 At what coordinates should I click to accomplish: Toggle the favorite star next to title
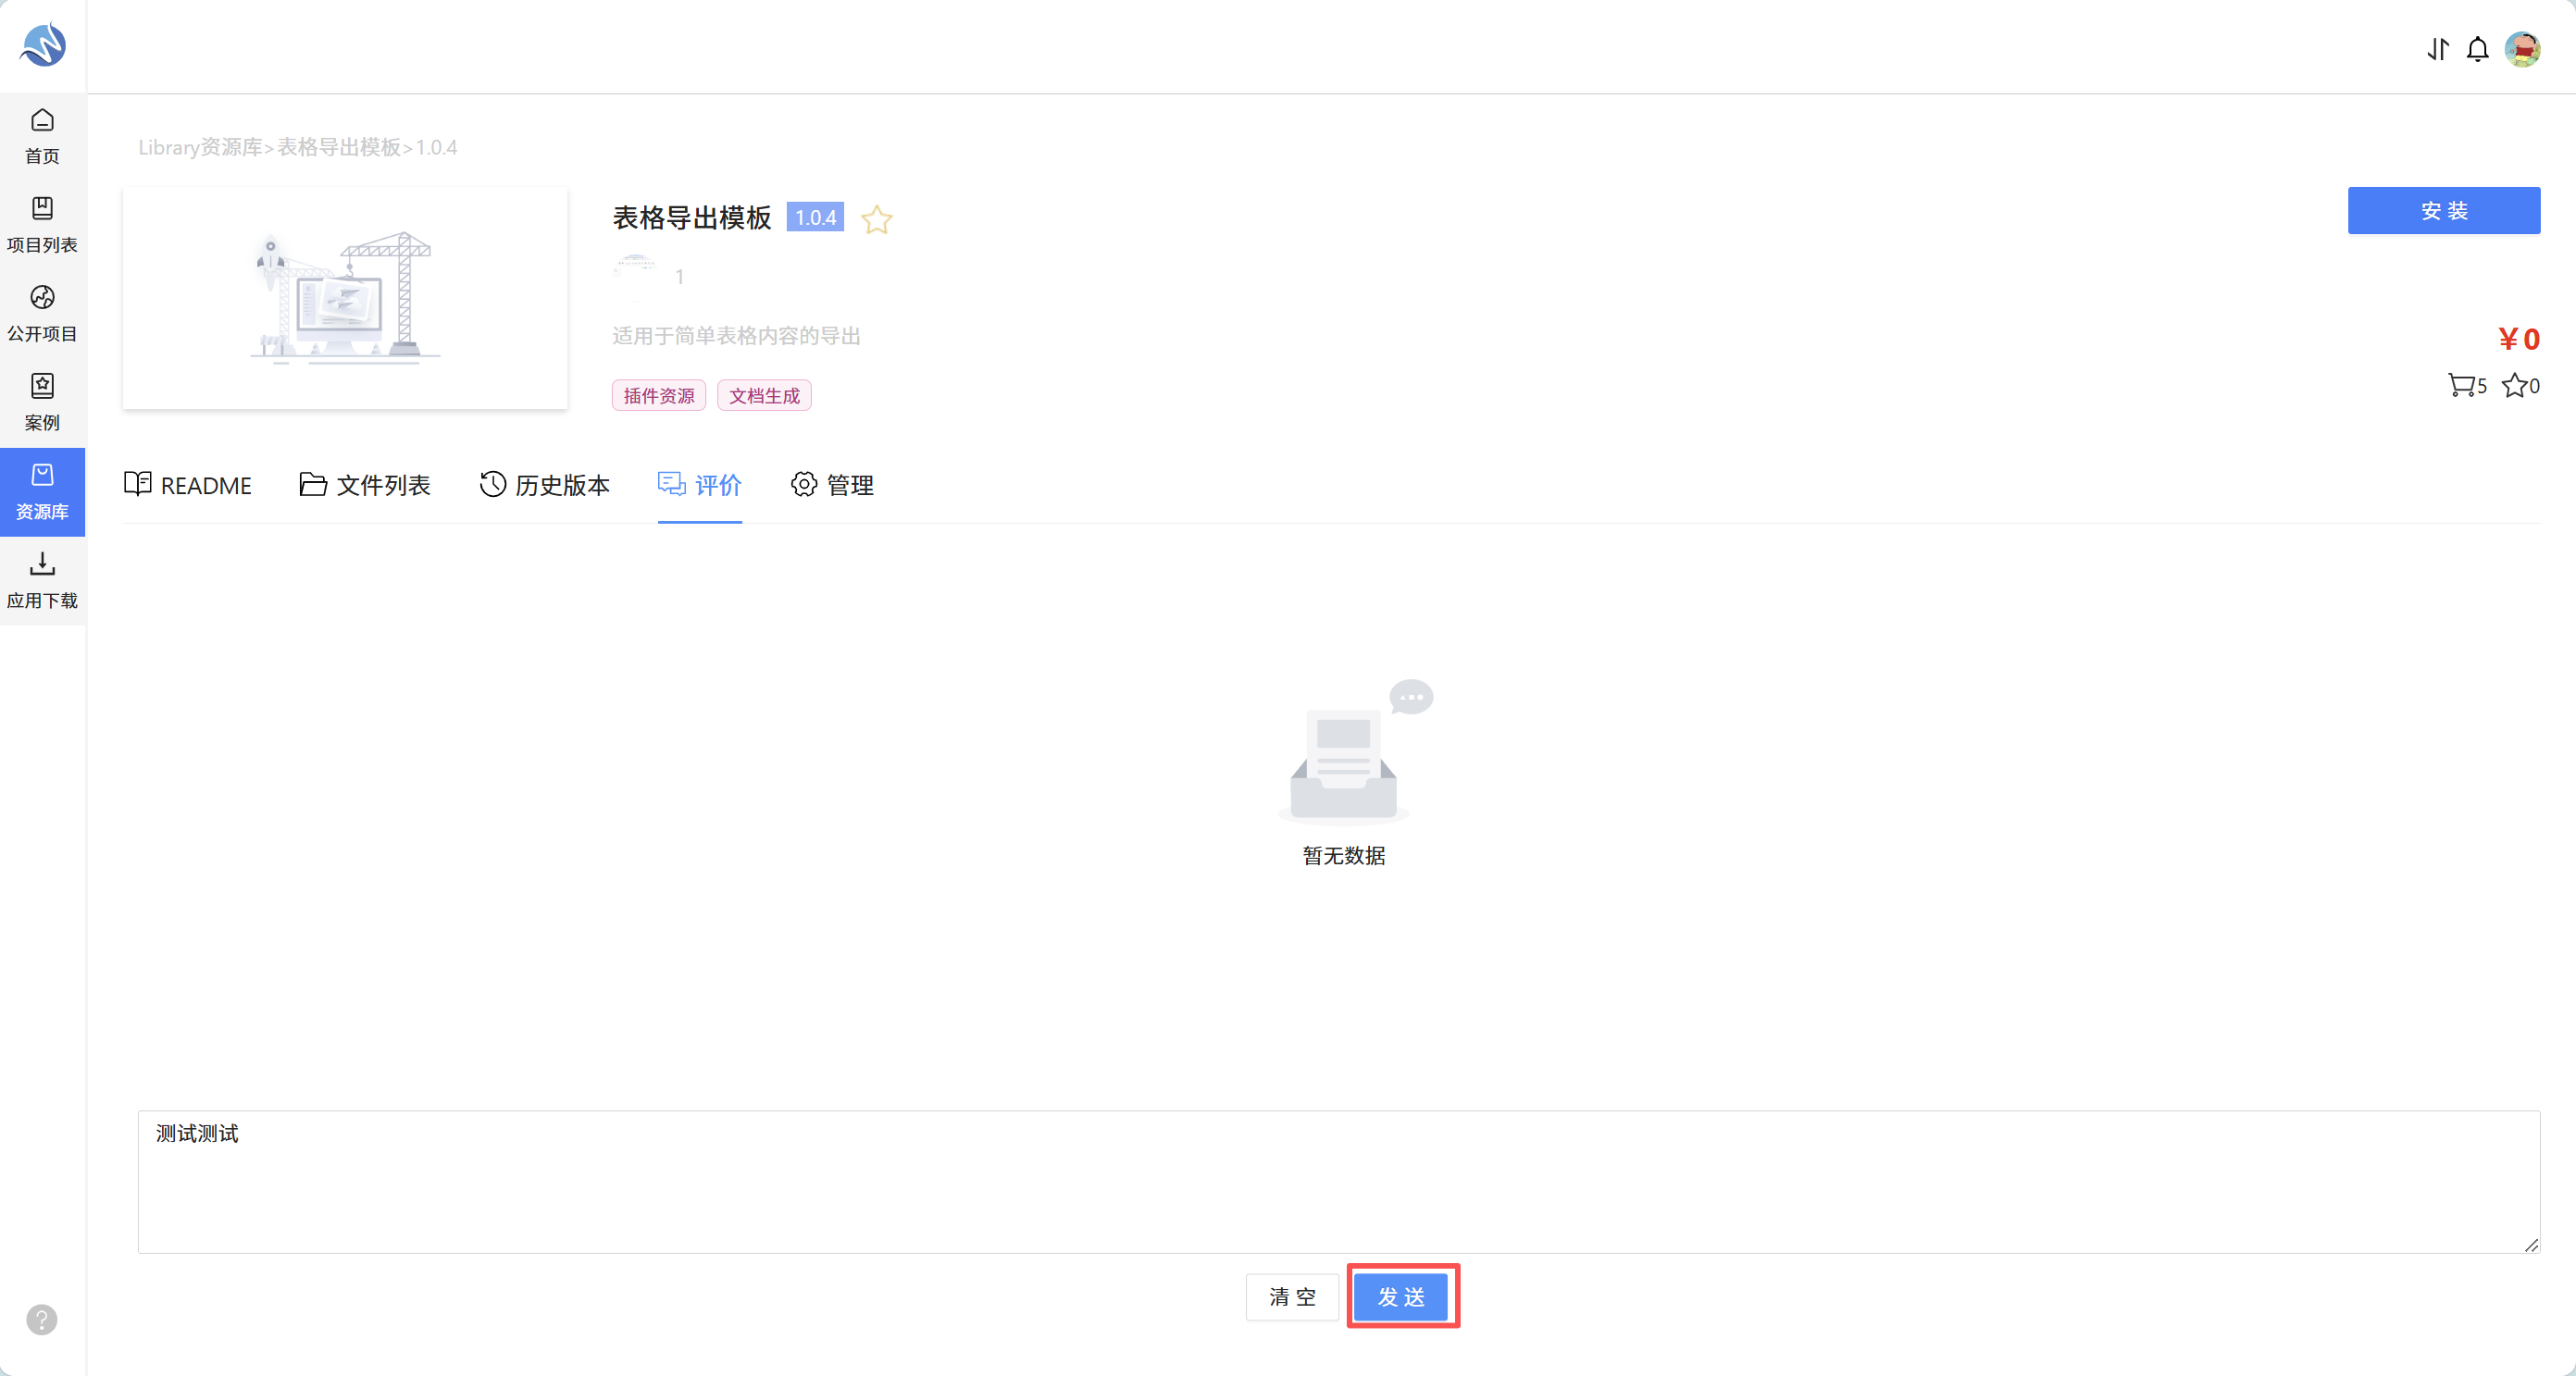coord(877,219)
